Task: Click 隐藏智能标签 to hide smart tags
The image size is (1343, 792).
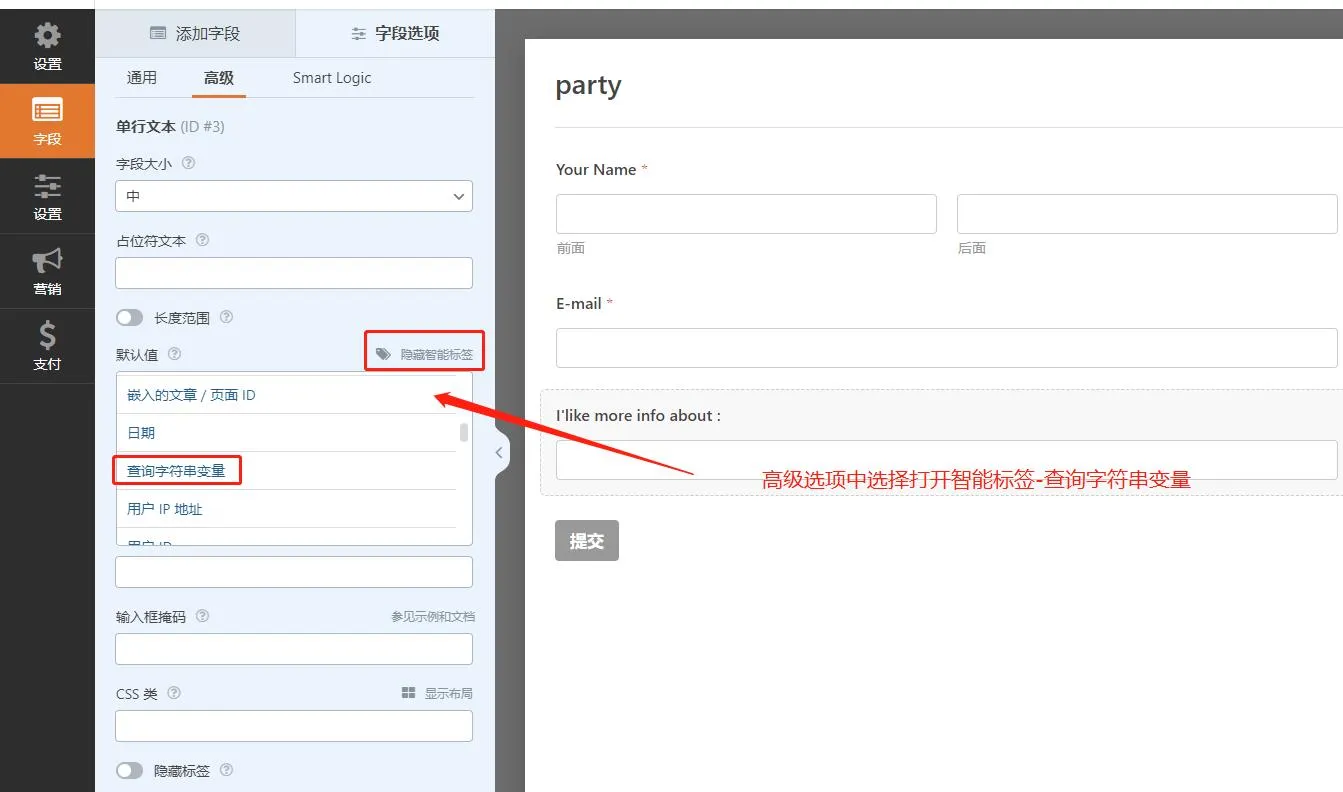Action: pos(425,354)
